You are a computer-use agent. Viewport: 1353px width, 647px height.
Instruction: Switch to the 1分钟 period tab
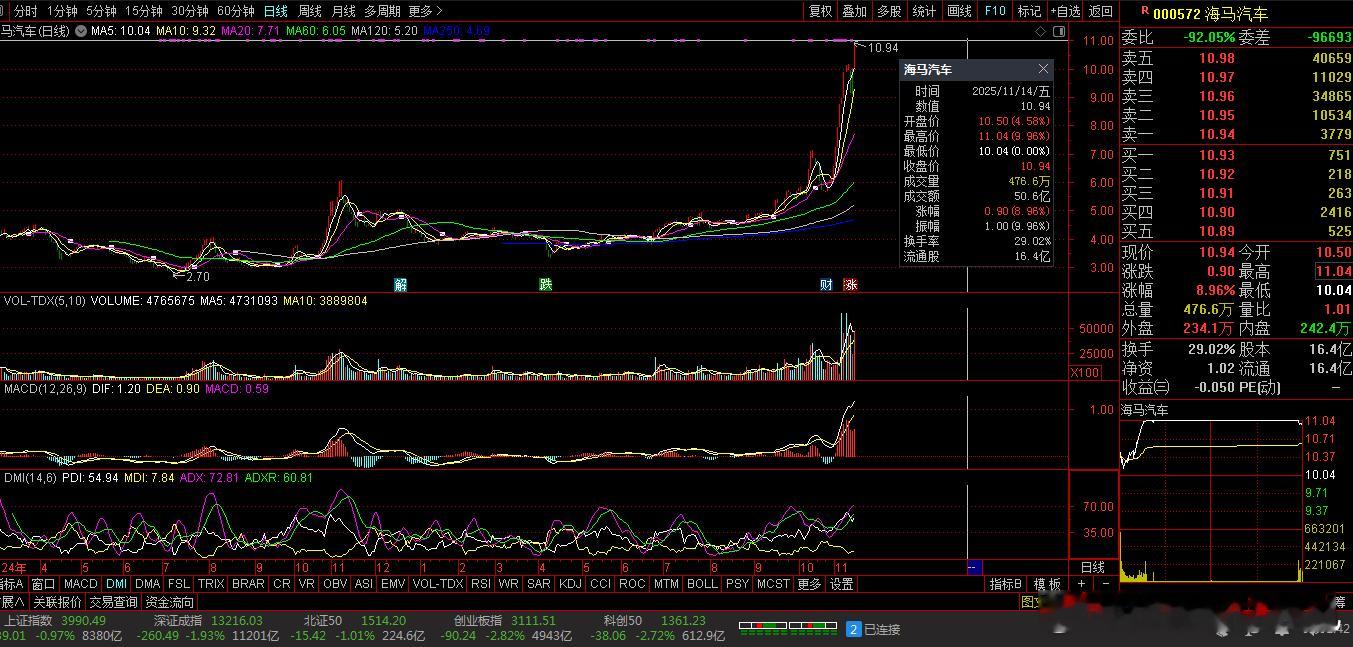(x=62, y=11)
